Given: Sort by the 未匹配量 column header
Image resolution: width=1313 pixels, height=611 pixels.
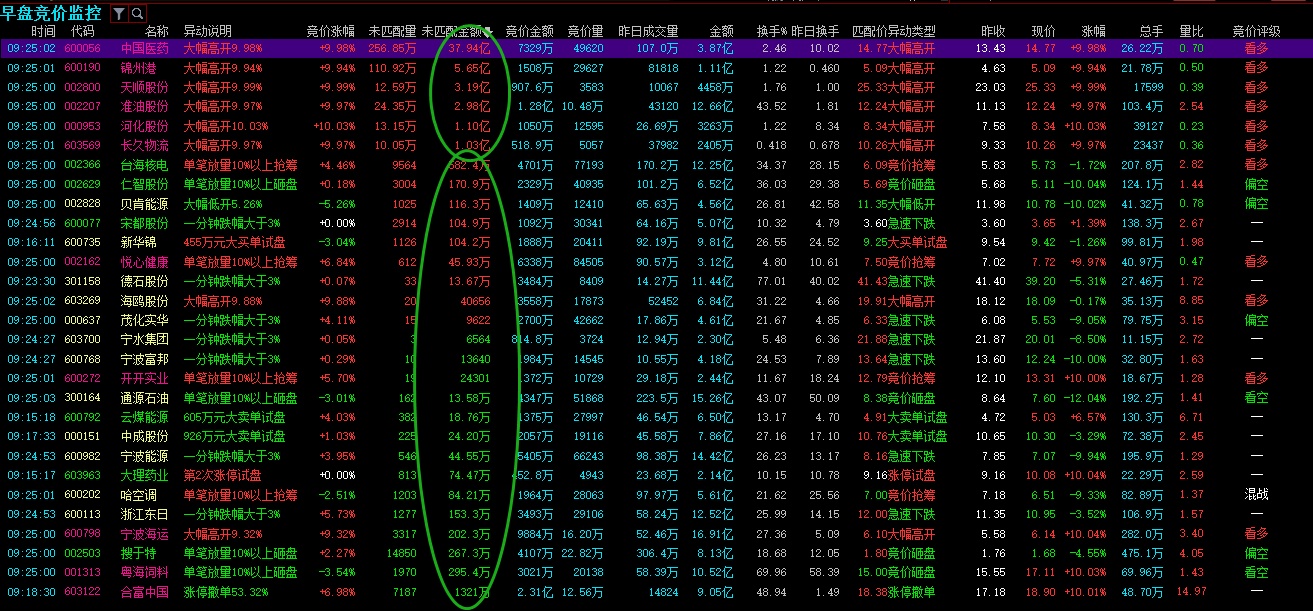Looking at the screenshot, I should 392,32.
